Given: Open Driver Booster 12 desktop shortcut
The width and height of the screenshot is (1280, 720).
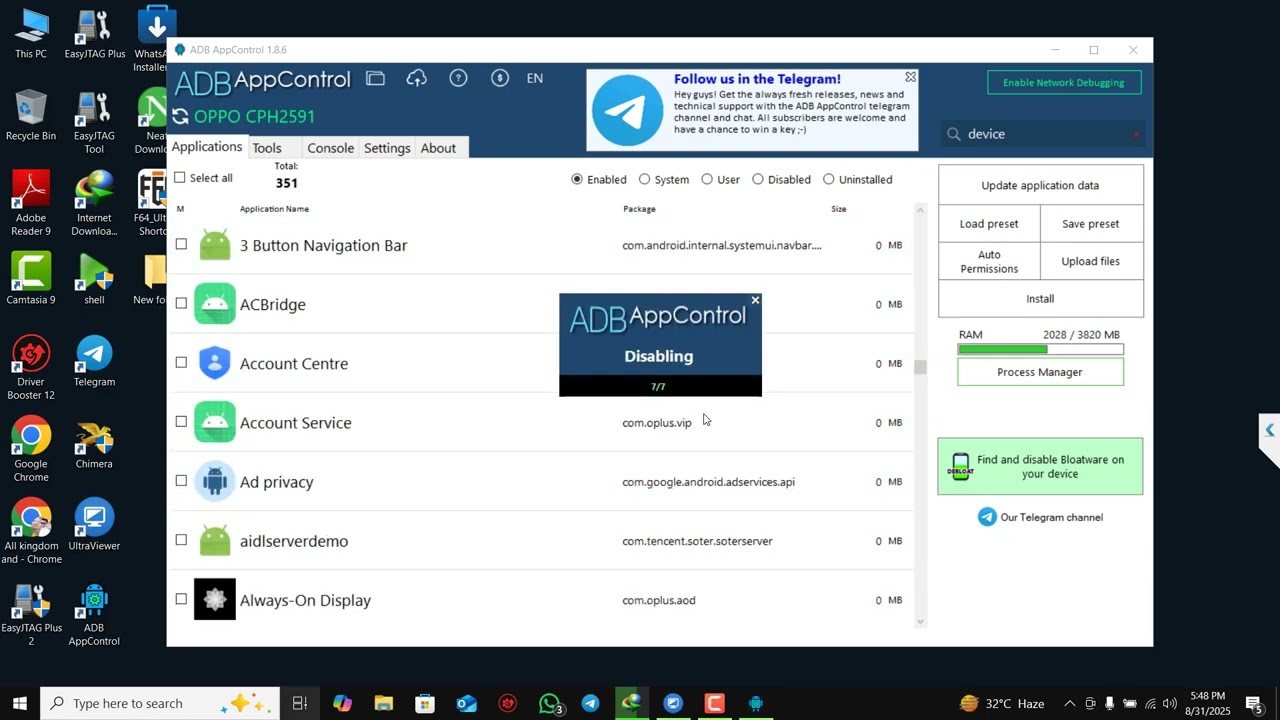Looking at the screenshot, I should (x=31, y=368).
